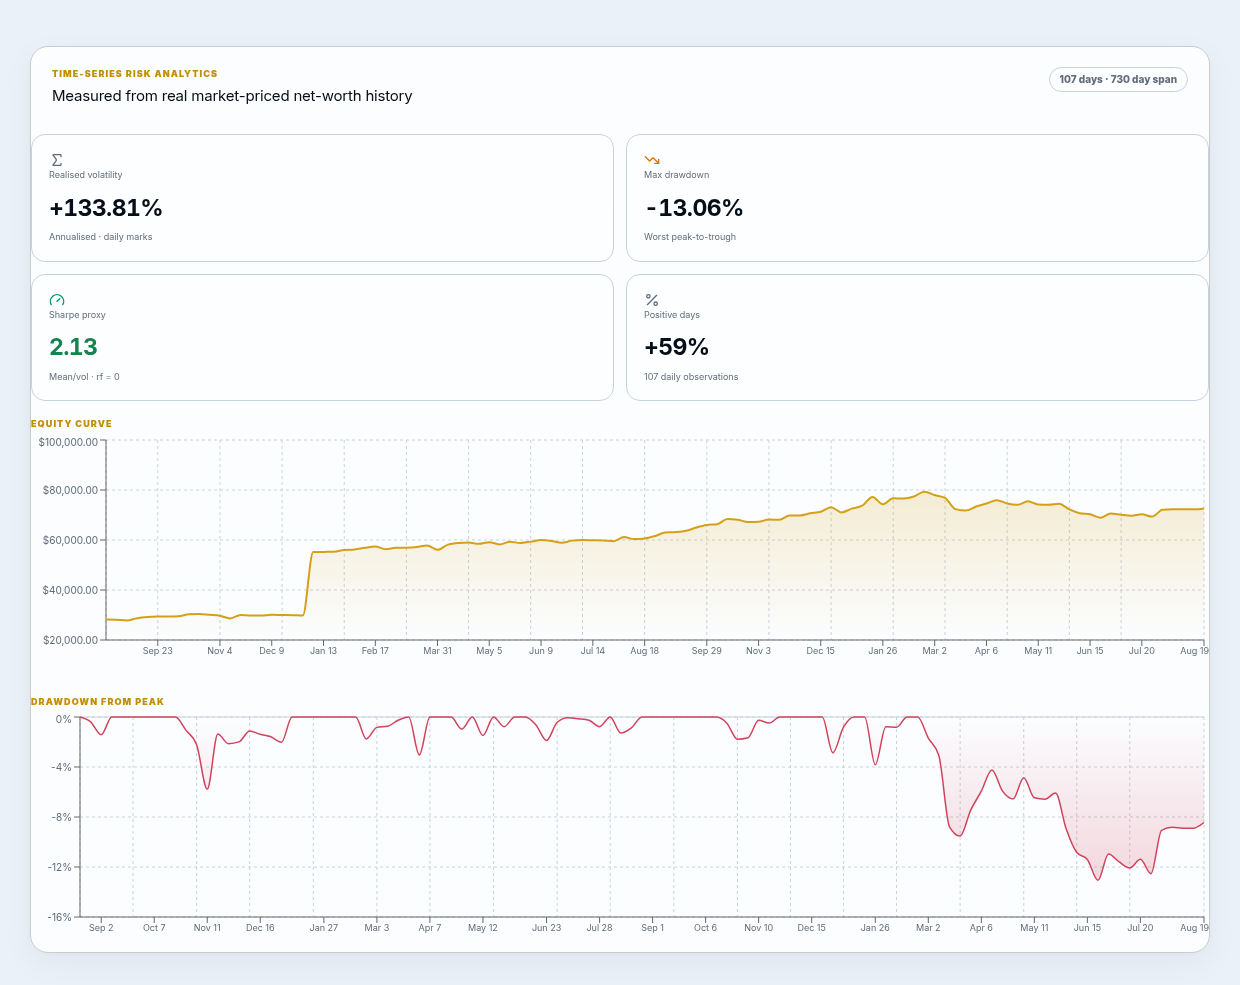The width and height of the screenshot is (1240, 985).
Task: Click the percent icon above Positive days
Action: 652,300
